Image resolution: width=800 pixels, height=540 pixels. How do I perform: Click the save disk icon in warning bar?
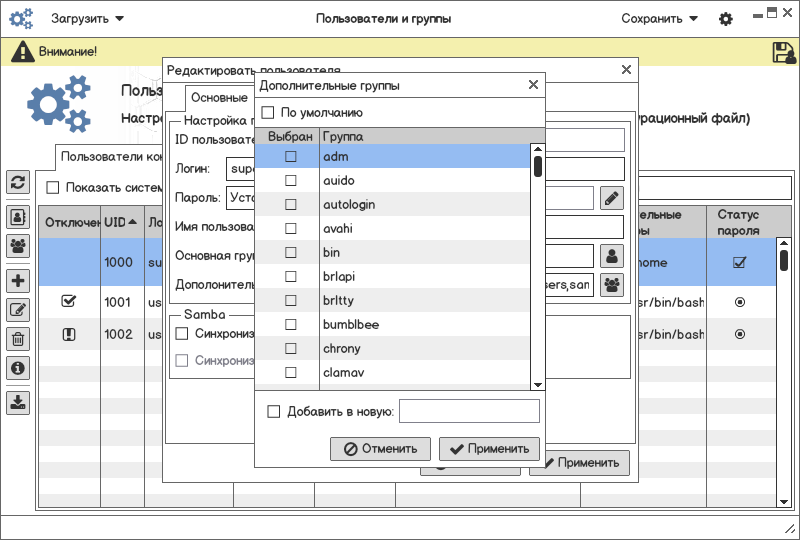783,52
